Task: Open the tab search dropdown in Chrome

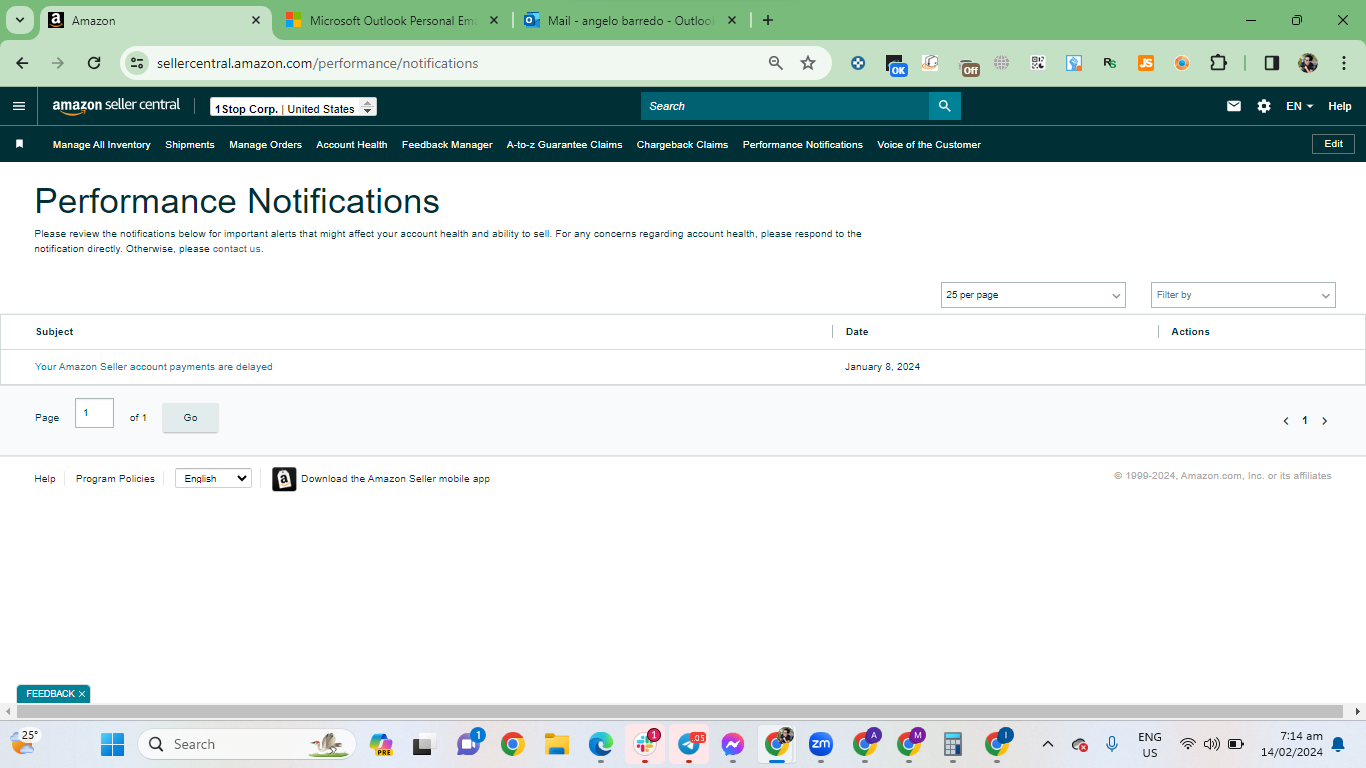Action: [19, 20]
